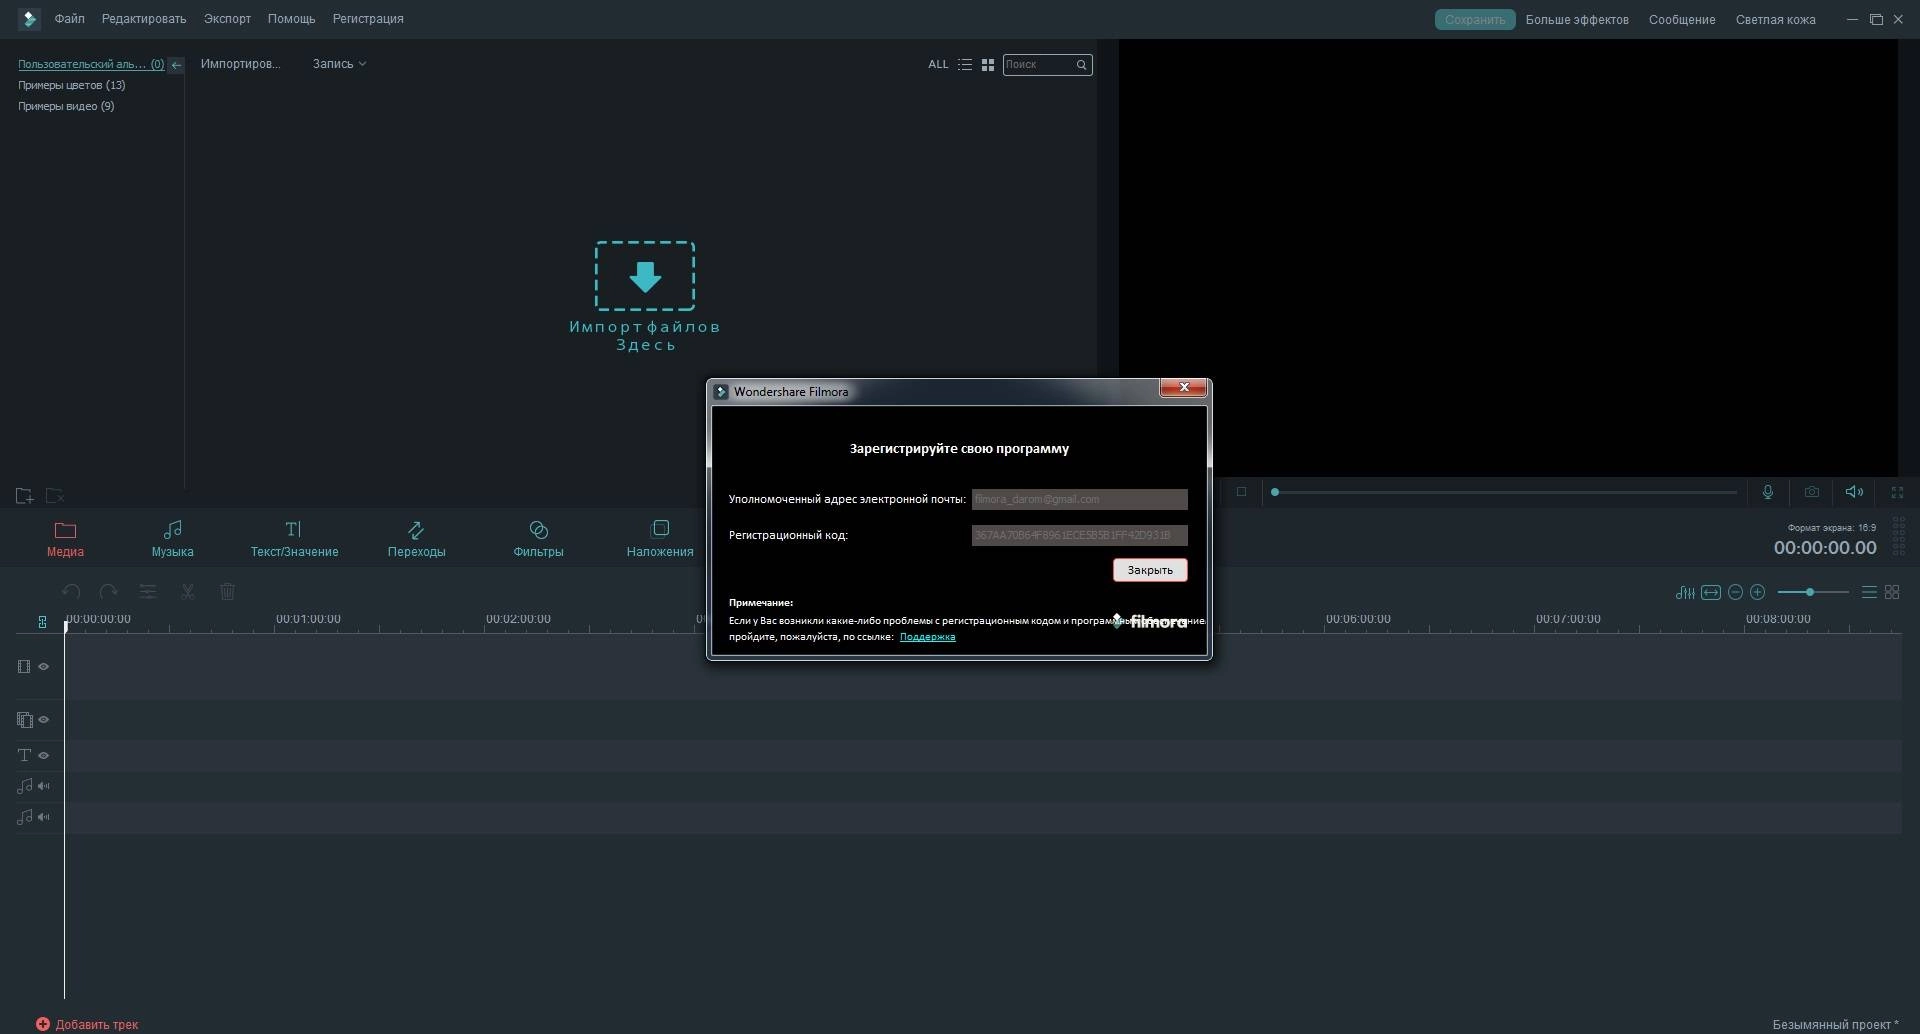Screen dimensions: 1920x1034
Task: Open the Сообщение item
Action: click(1682, 19)
